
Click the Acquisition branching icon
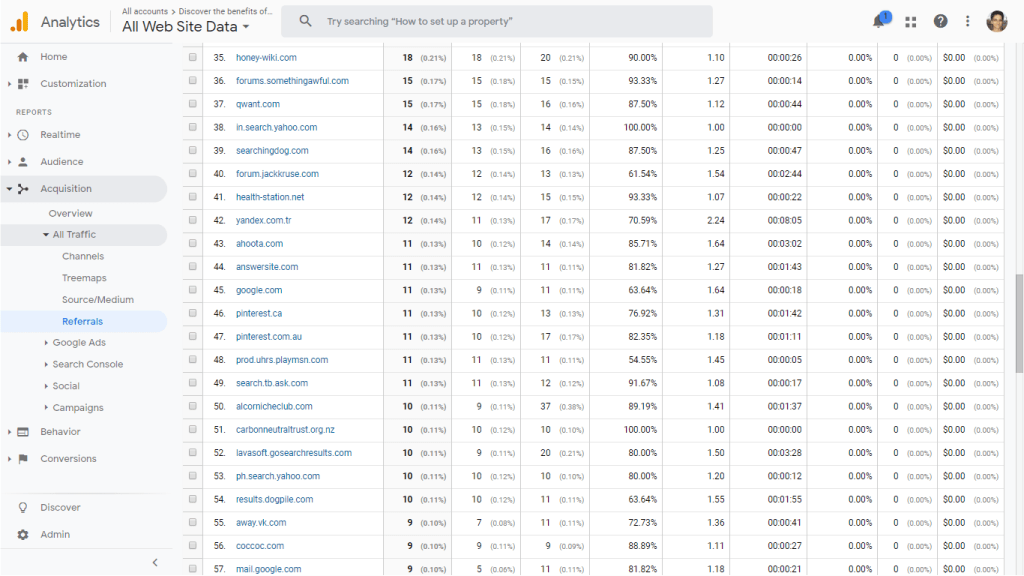click(x=23, y=189)
